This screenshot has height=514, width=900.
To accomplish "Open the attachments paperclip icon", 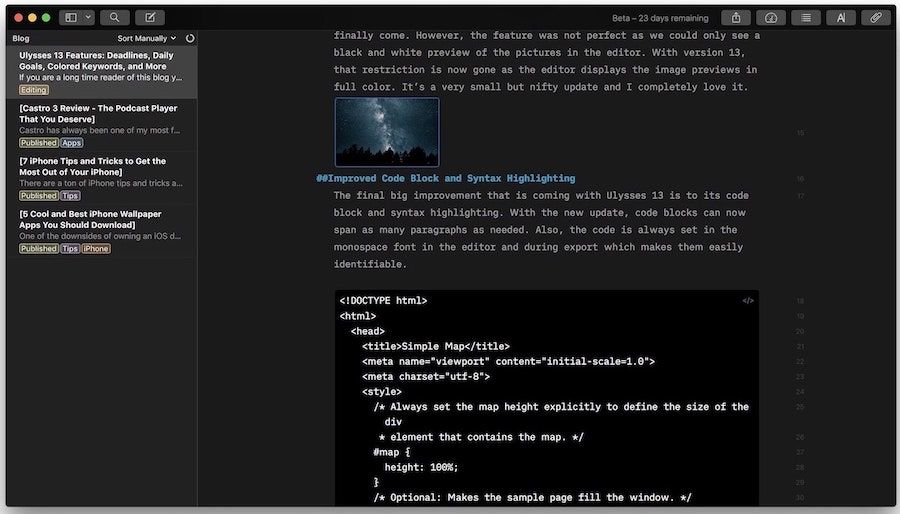I will tap(876, 17).
